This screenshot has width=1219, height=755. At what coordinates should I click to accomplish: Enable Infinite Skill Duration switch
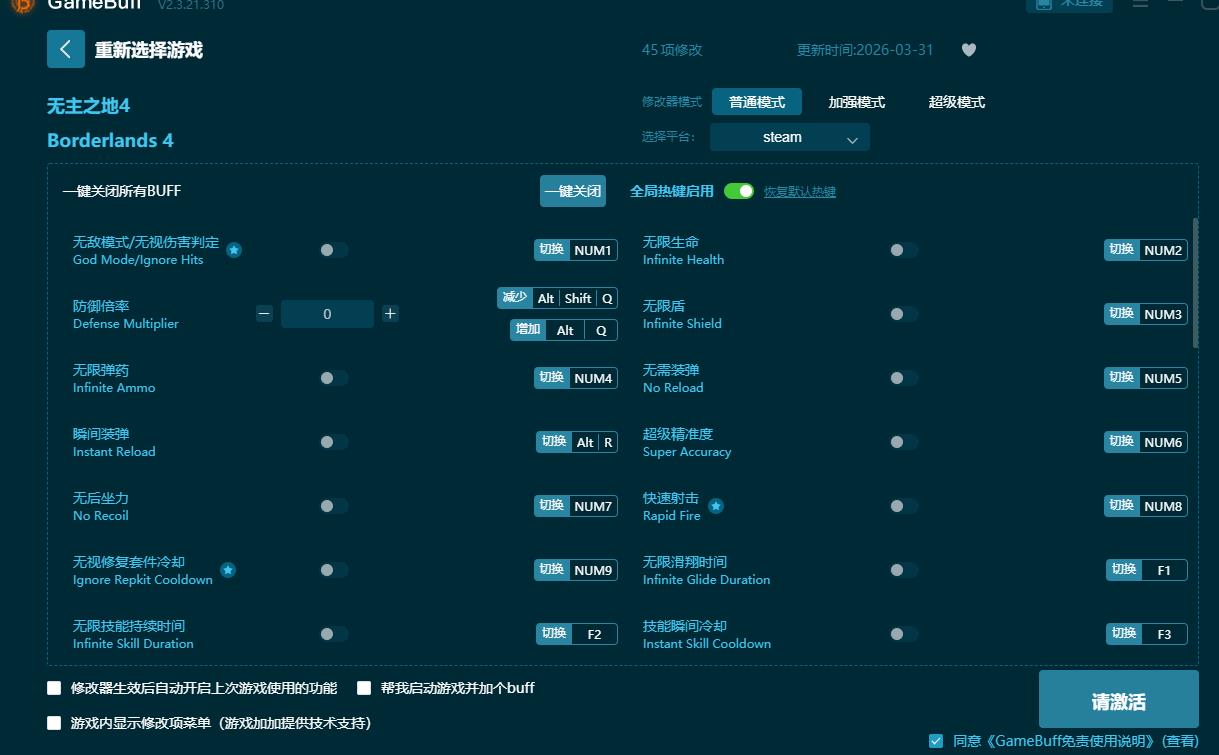[334, 634]
